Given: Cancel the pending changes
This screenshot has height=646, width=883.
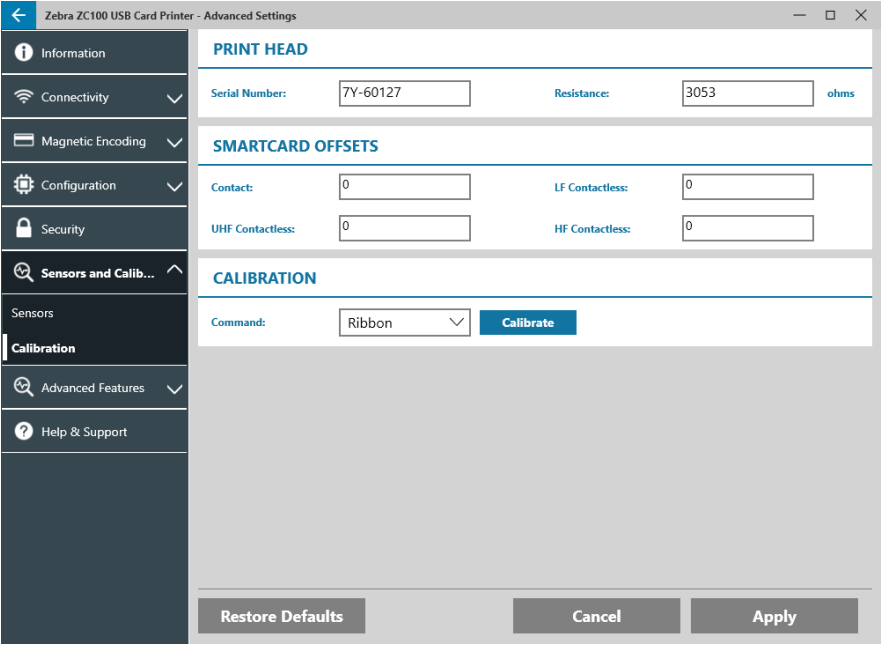Looking at the screenshot, I should [596, 616].
